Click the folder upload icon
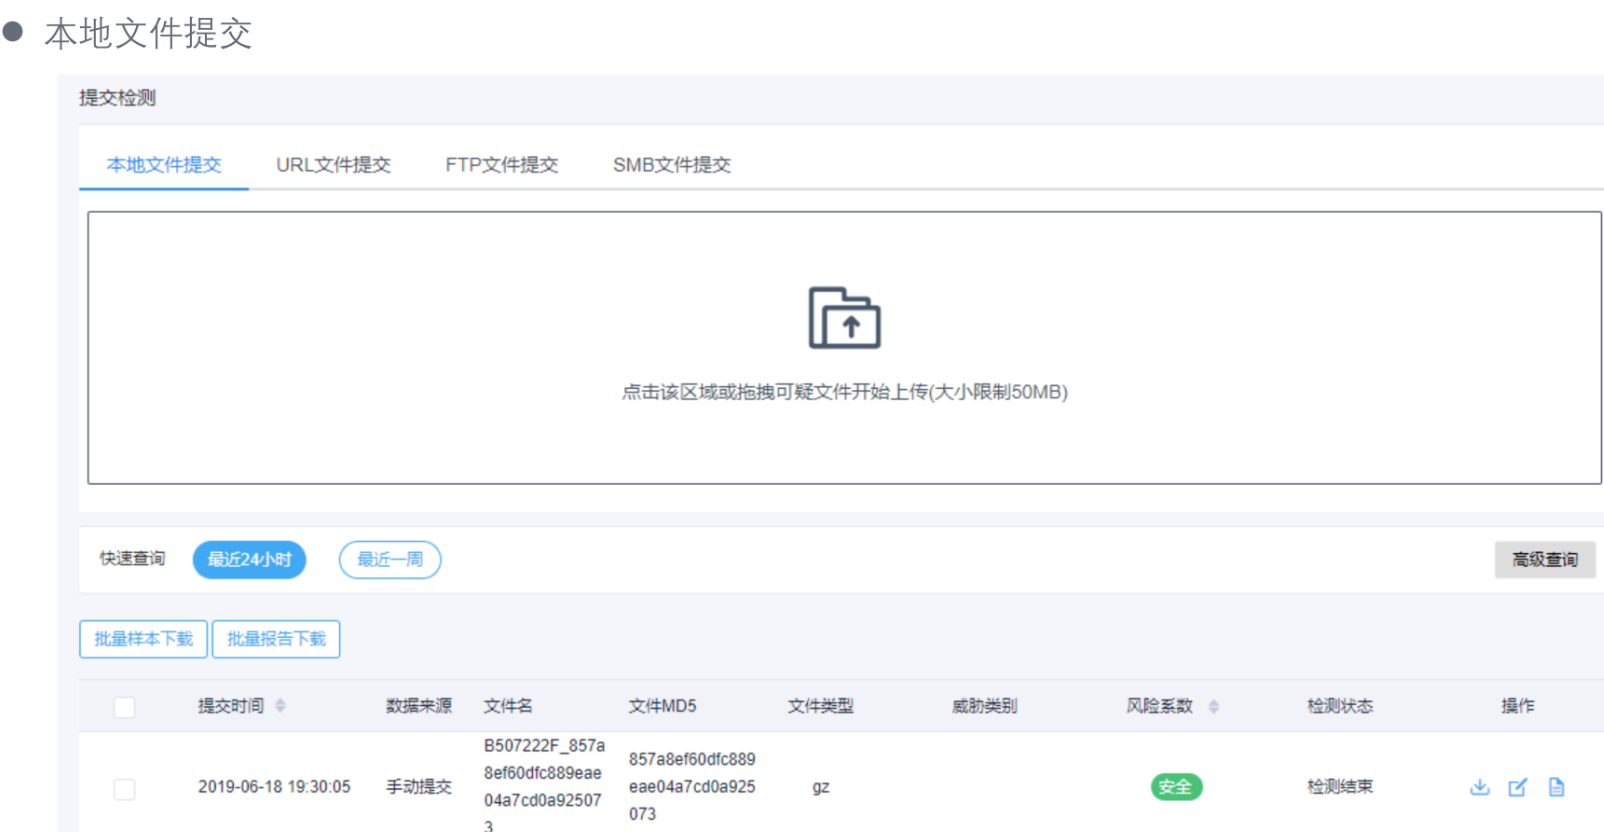The width and height of the screenshot is (1604, 832). coord(844,318)
